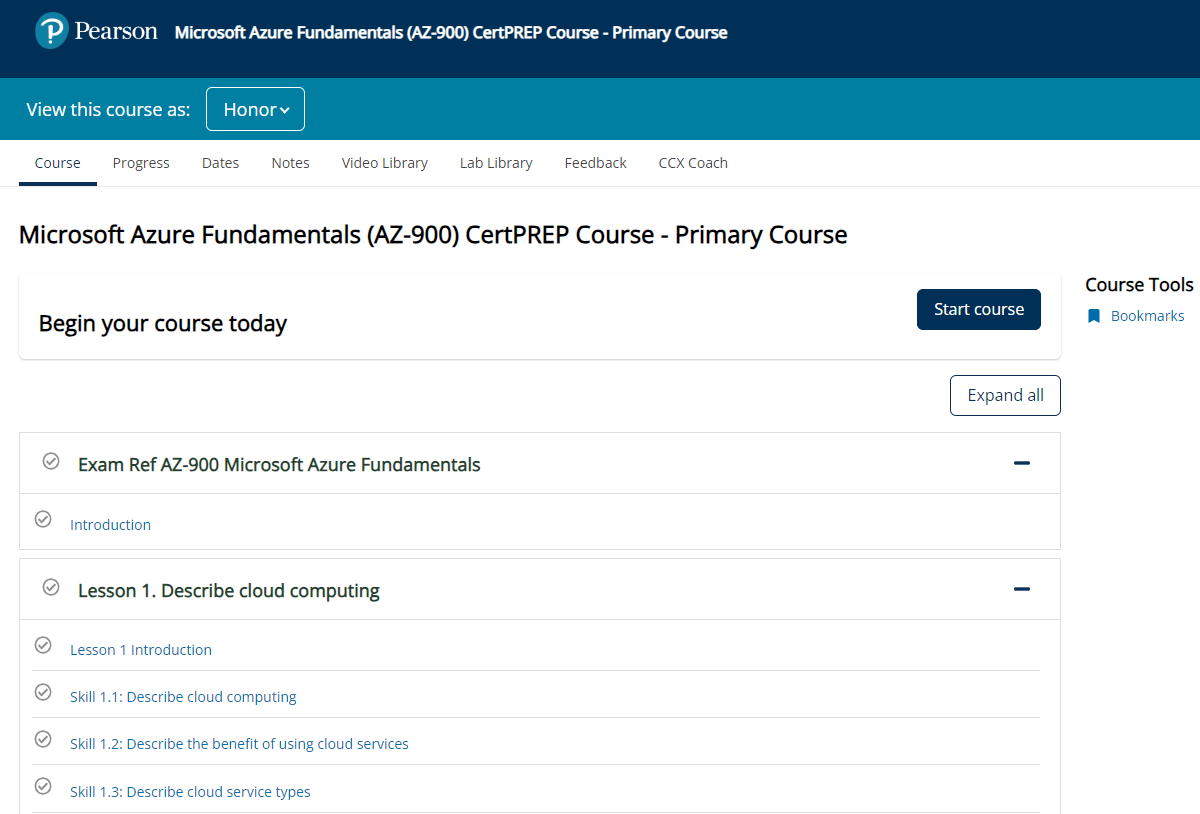Click the header course title text

point(451,33)
